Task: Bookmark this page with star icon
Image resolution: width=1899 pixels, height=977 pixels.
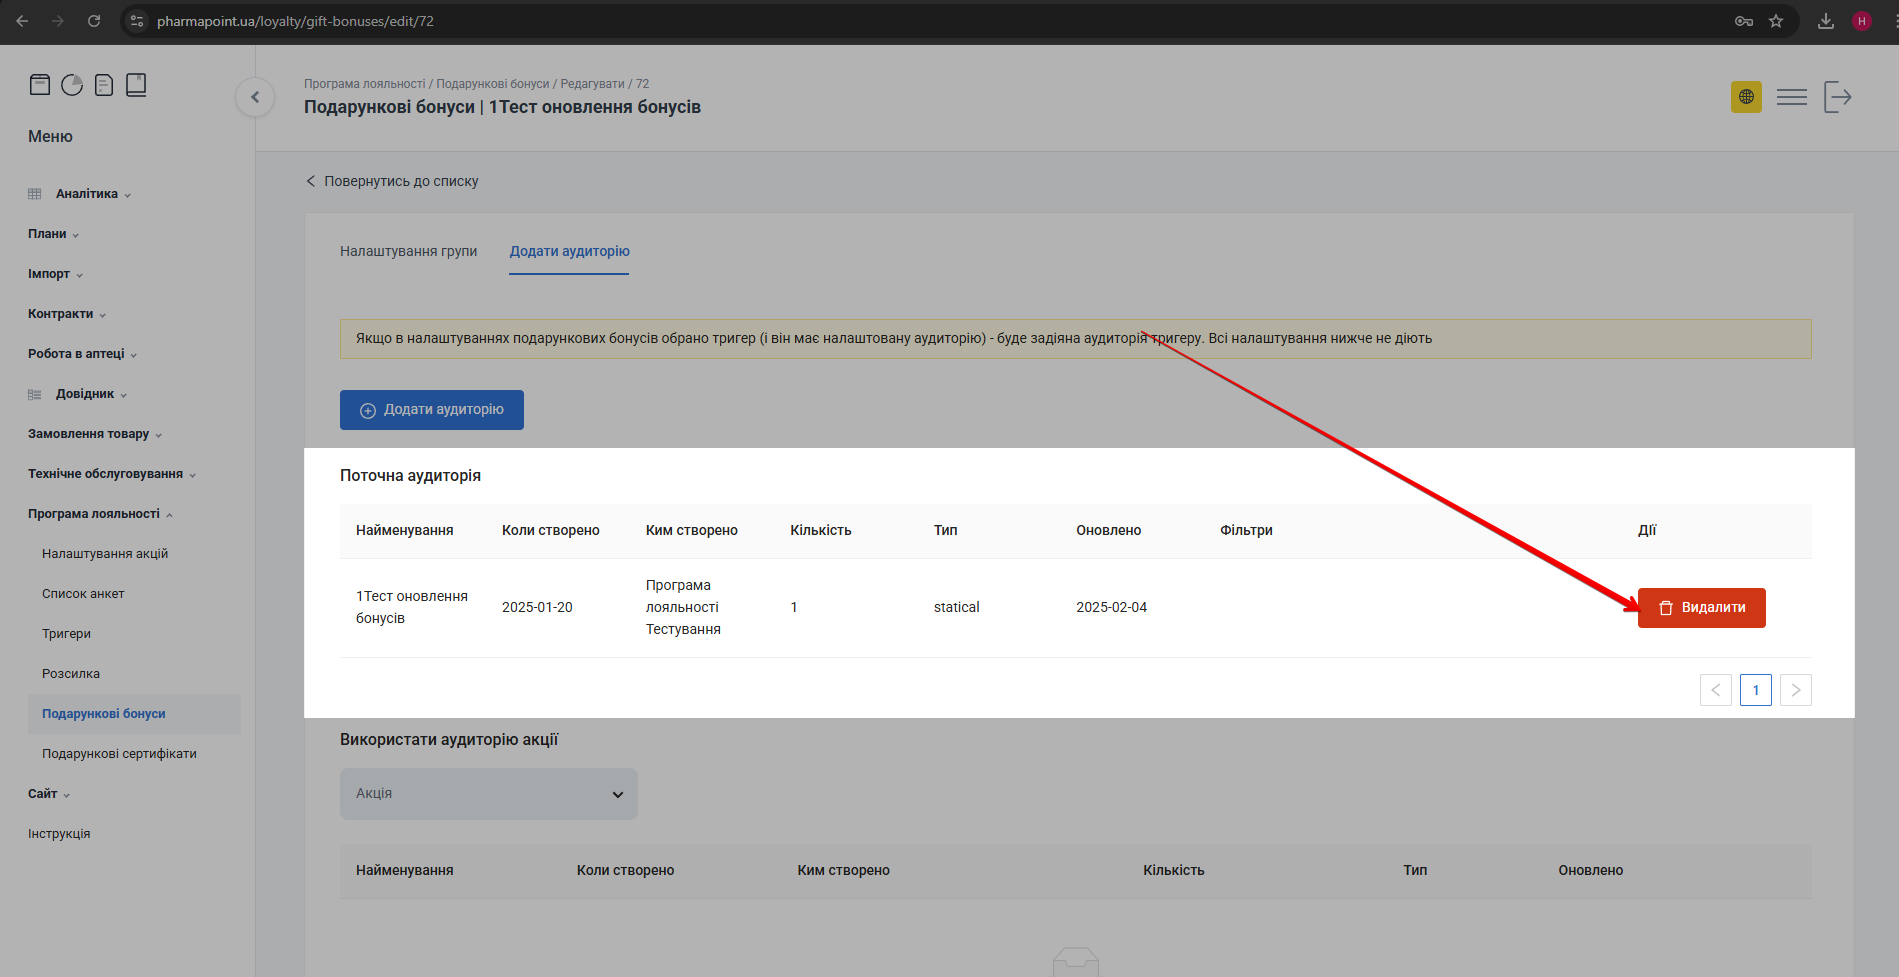Action: (1776, 21)
